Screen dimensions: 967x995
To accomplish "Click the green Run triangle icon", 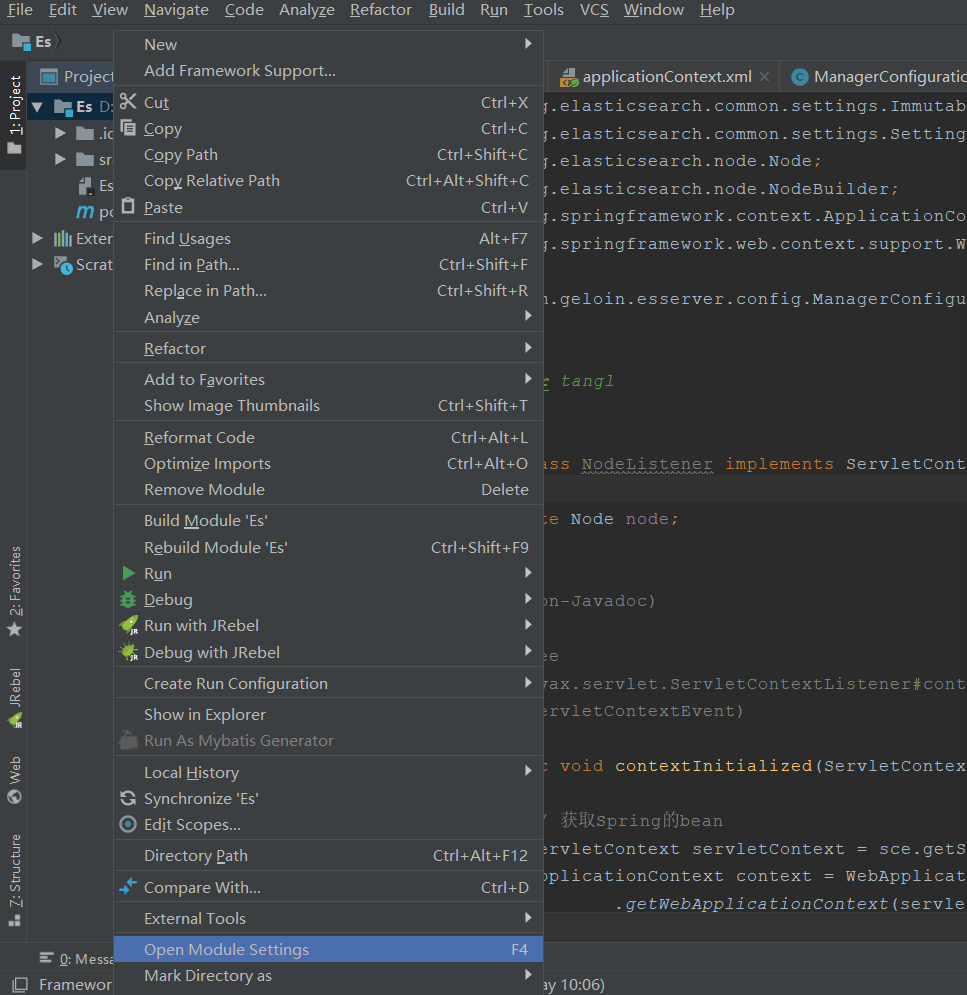I will [128, 573].
